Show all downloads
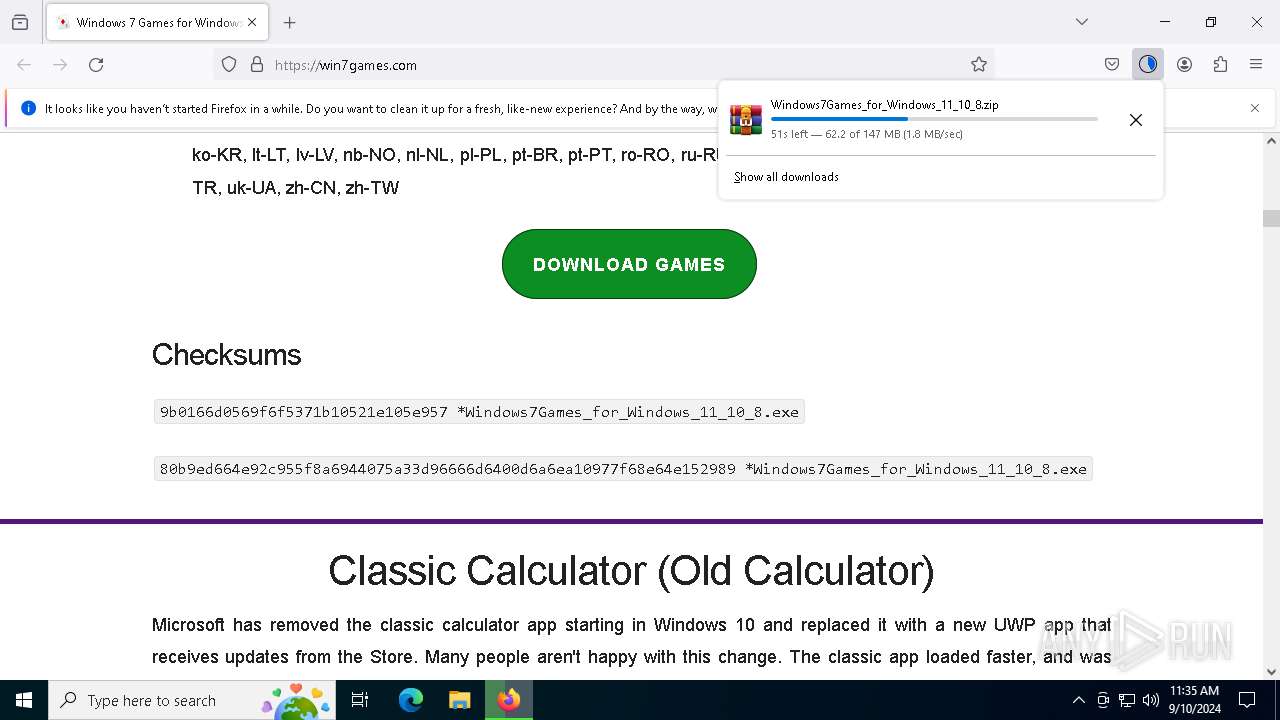This screenshot has width=1280, height=720. (x=786, y=177)
